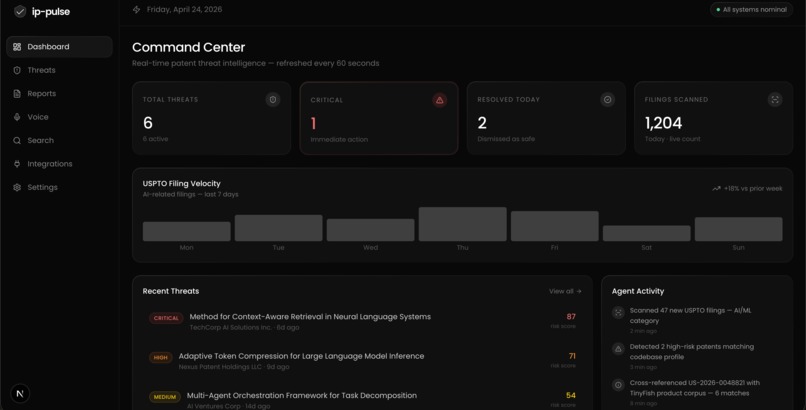Click the Agent Activity heading

(638, 291)
